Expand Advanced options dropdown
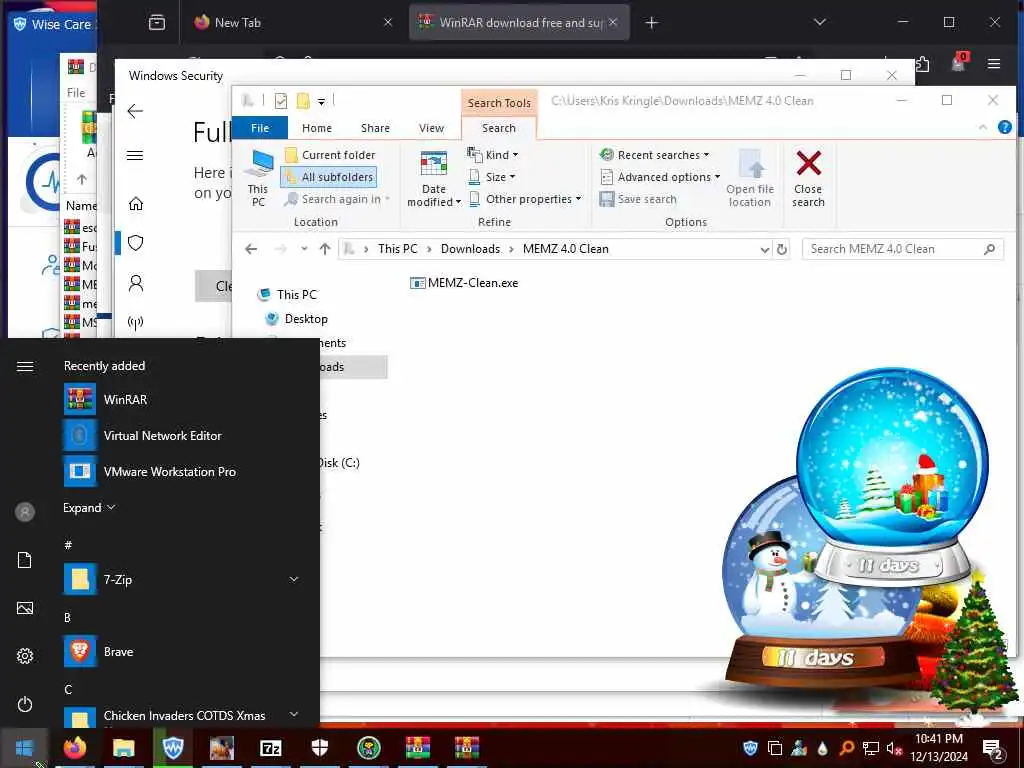Viewport: 1024px width, 768px height. pyautogui.click(x=660, y=177)
